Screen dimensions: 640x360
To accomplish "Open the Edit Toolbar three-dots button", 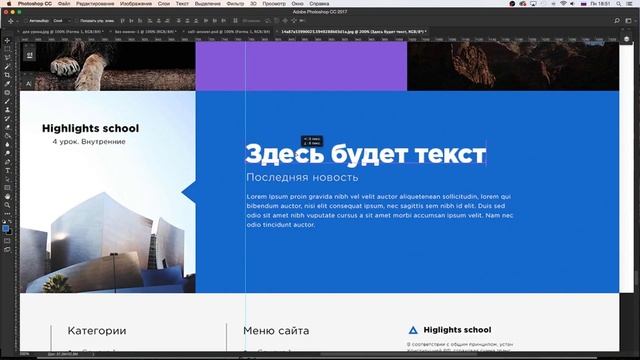I will coord(7,213).
